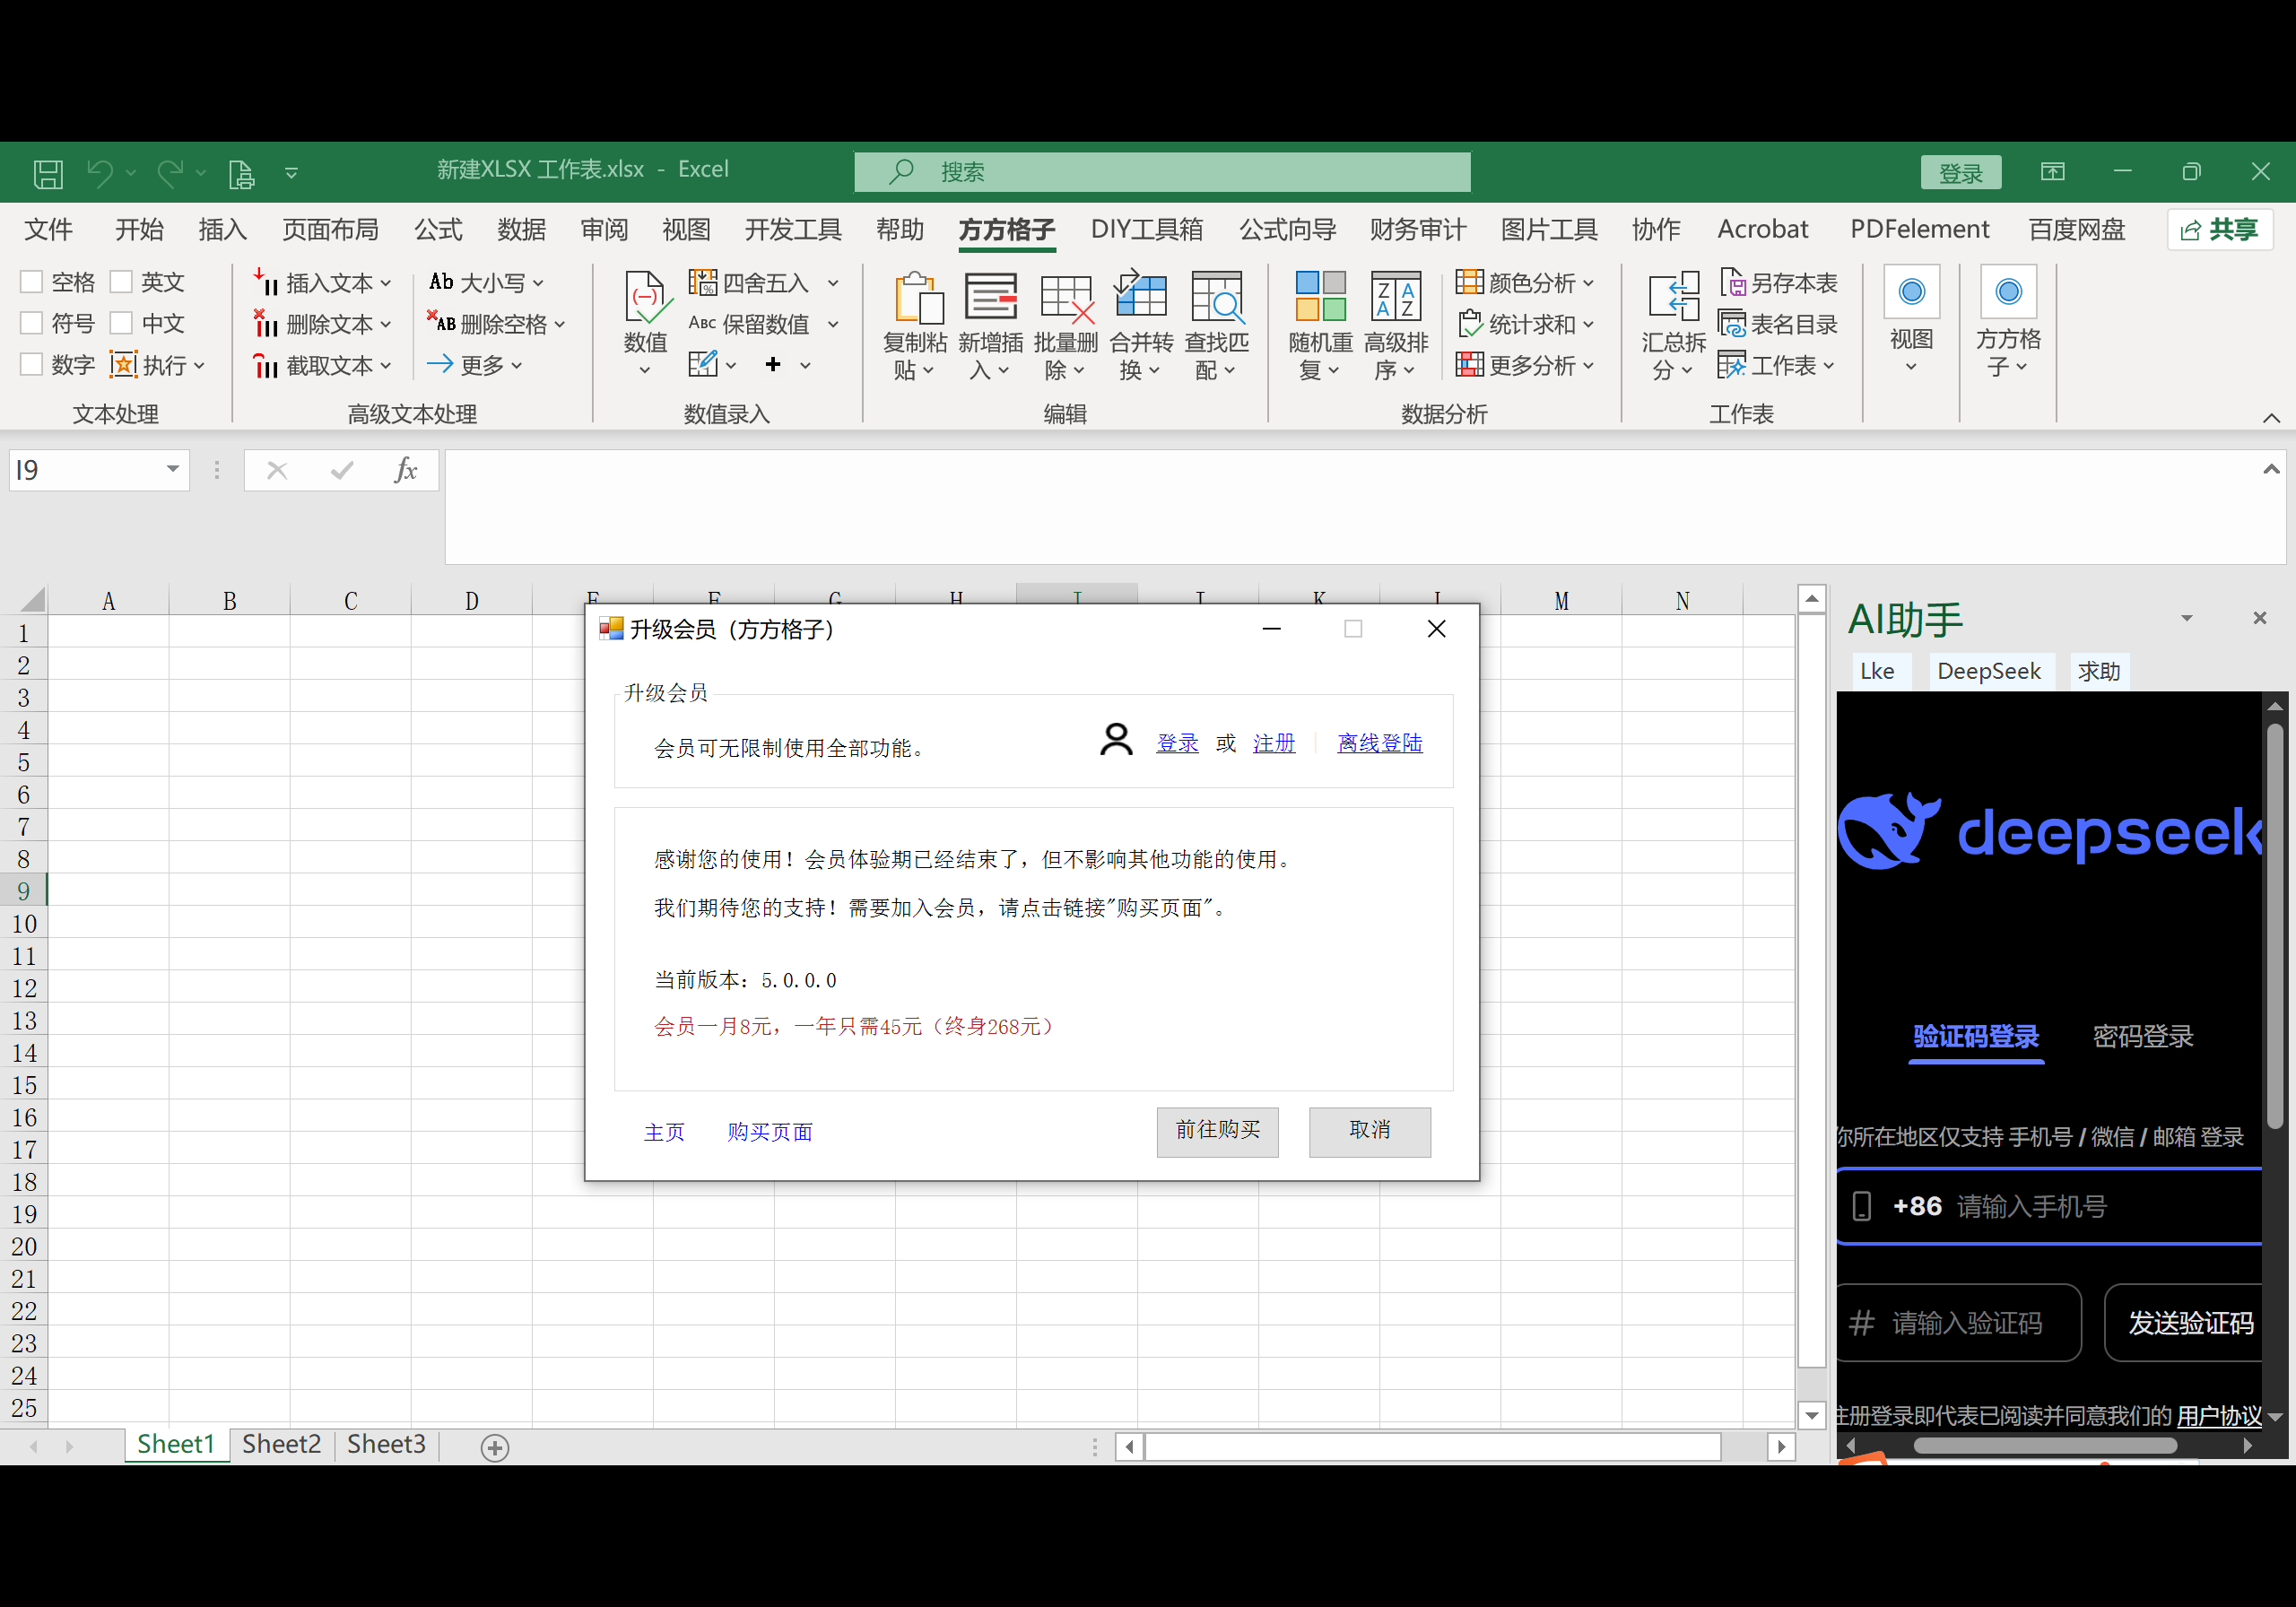
Task: Open the 查找匹配 tool
Action: click(x=1217, y=297)
